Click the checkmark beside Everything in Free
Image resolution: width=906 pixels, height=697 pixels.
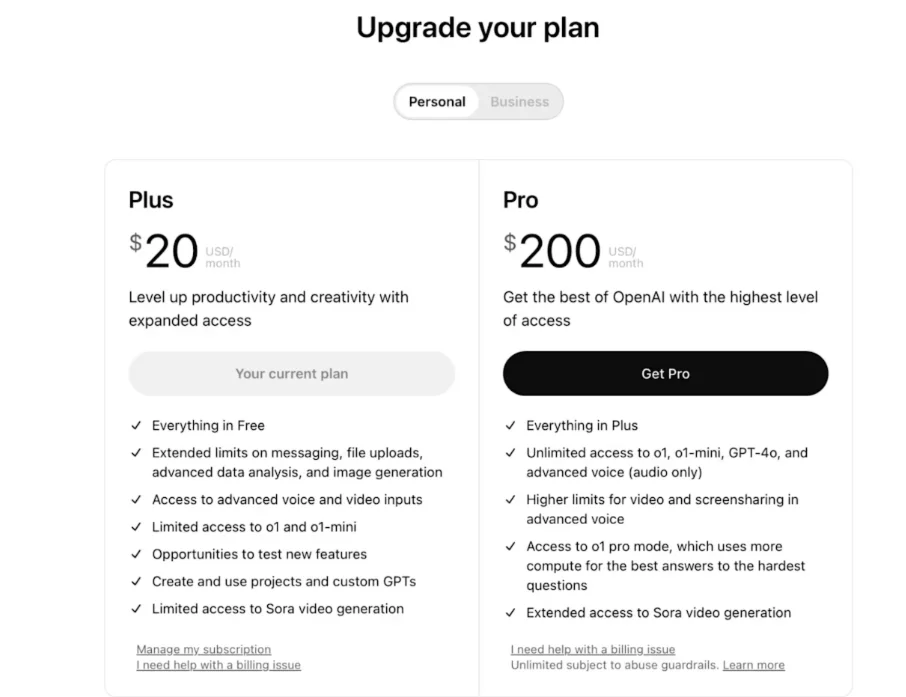click(136, 426)
